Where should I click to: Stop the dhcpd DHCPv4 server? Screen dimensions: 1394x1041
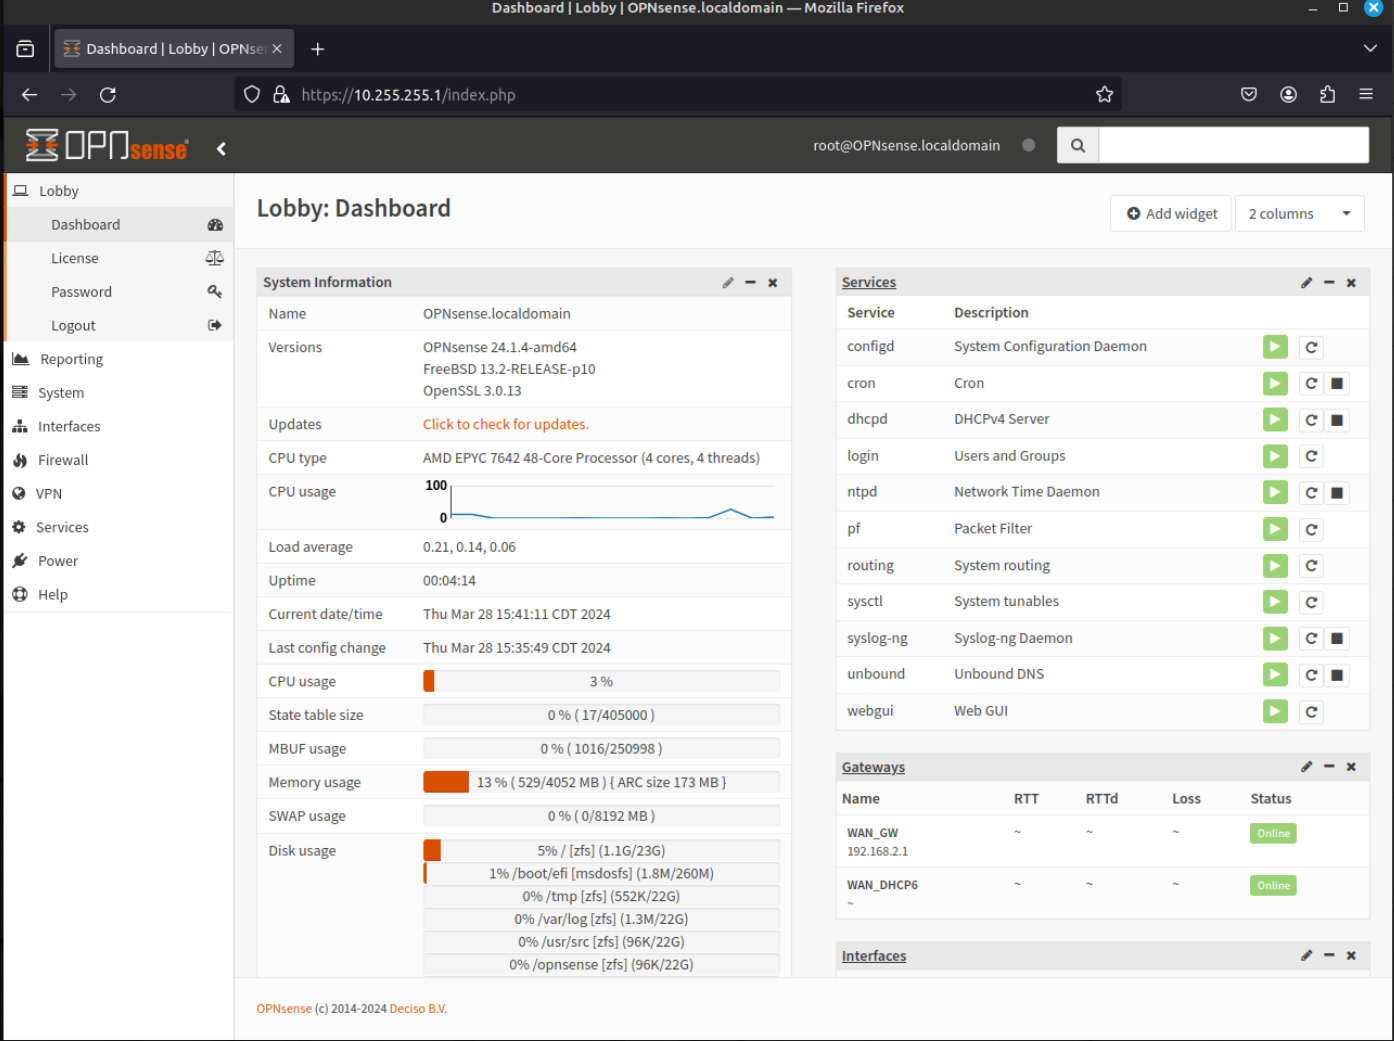point(1337,420)
